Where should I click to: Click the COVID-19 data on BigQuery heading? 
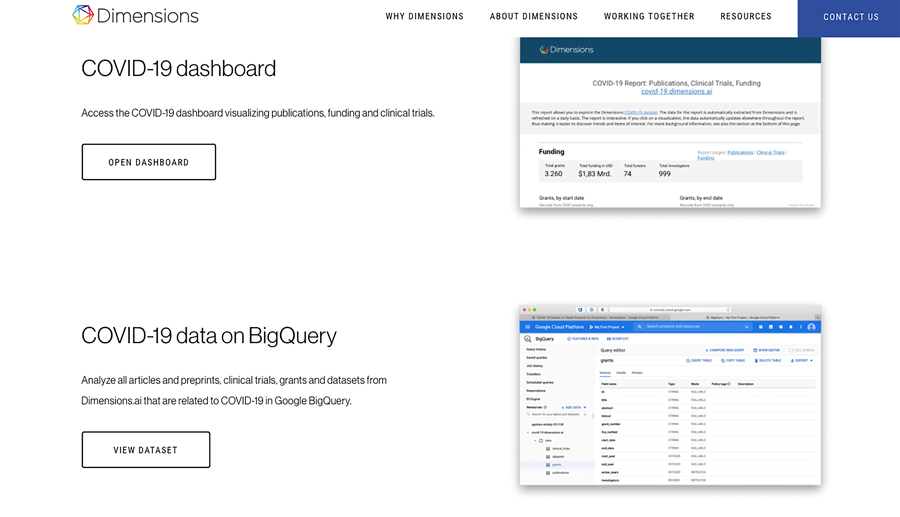pos(209,336)
